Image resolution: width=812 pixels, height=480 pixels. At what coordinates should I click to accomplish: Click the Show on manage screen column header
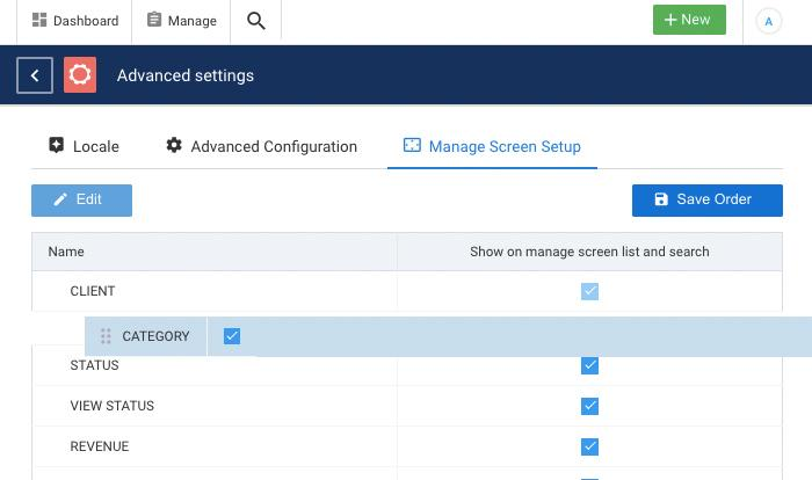(589, 252)
